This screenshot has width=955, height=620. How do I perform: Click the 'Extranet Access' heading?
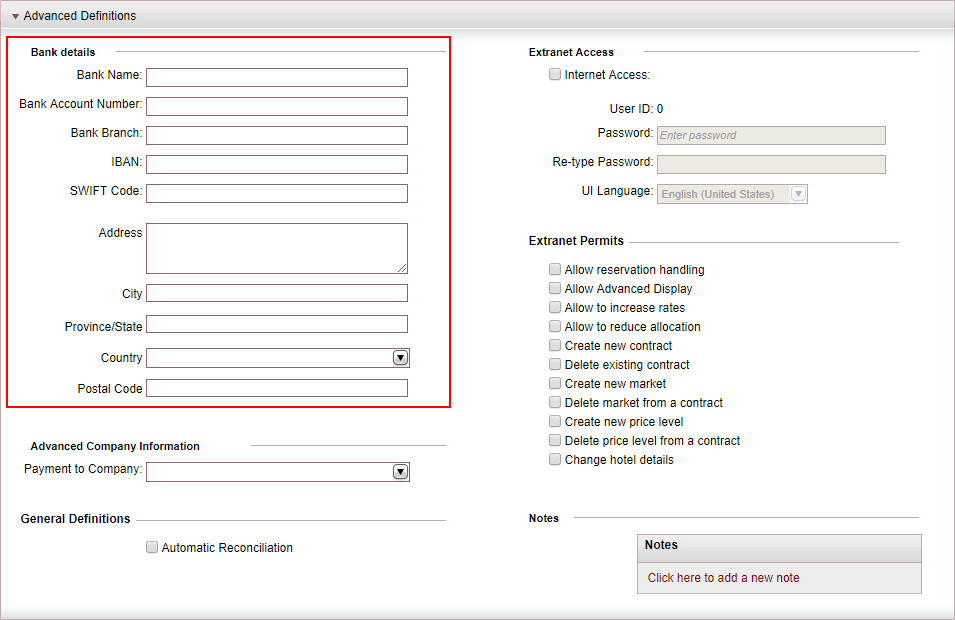point(571,52)
